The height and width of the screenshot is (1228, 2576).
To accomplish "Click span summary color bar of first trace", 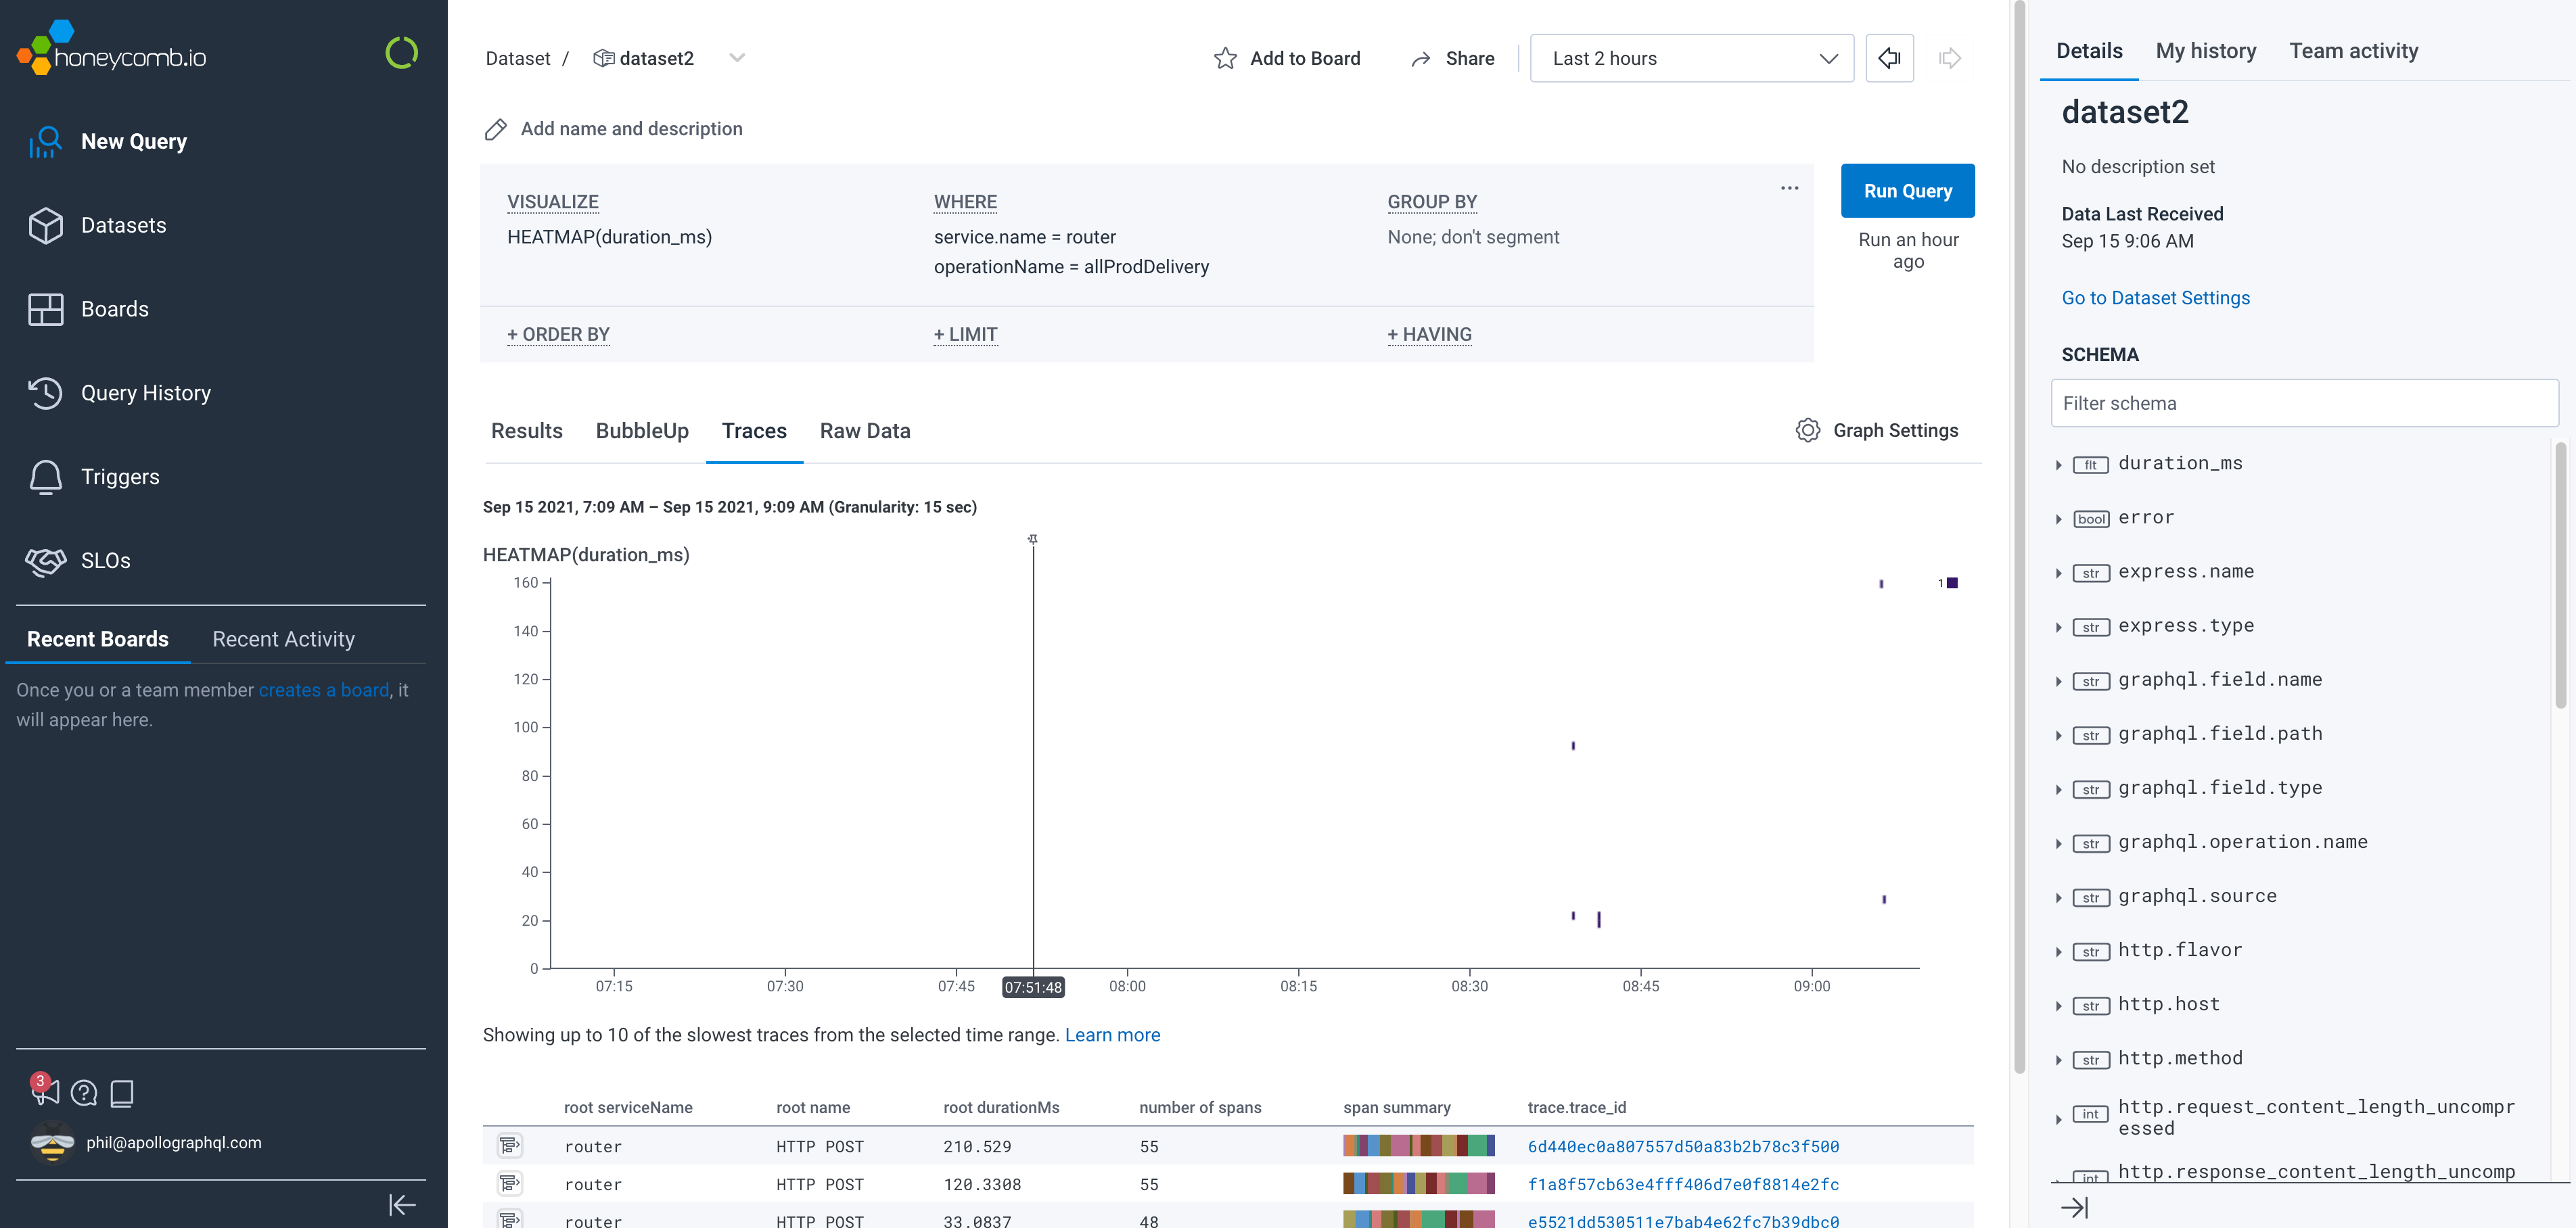I will pos(1418,1146).
